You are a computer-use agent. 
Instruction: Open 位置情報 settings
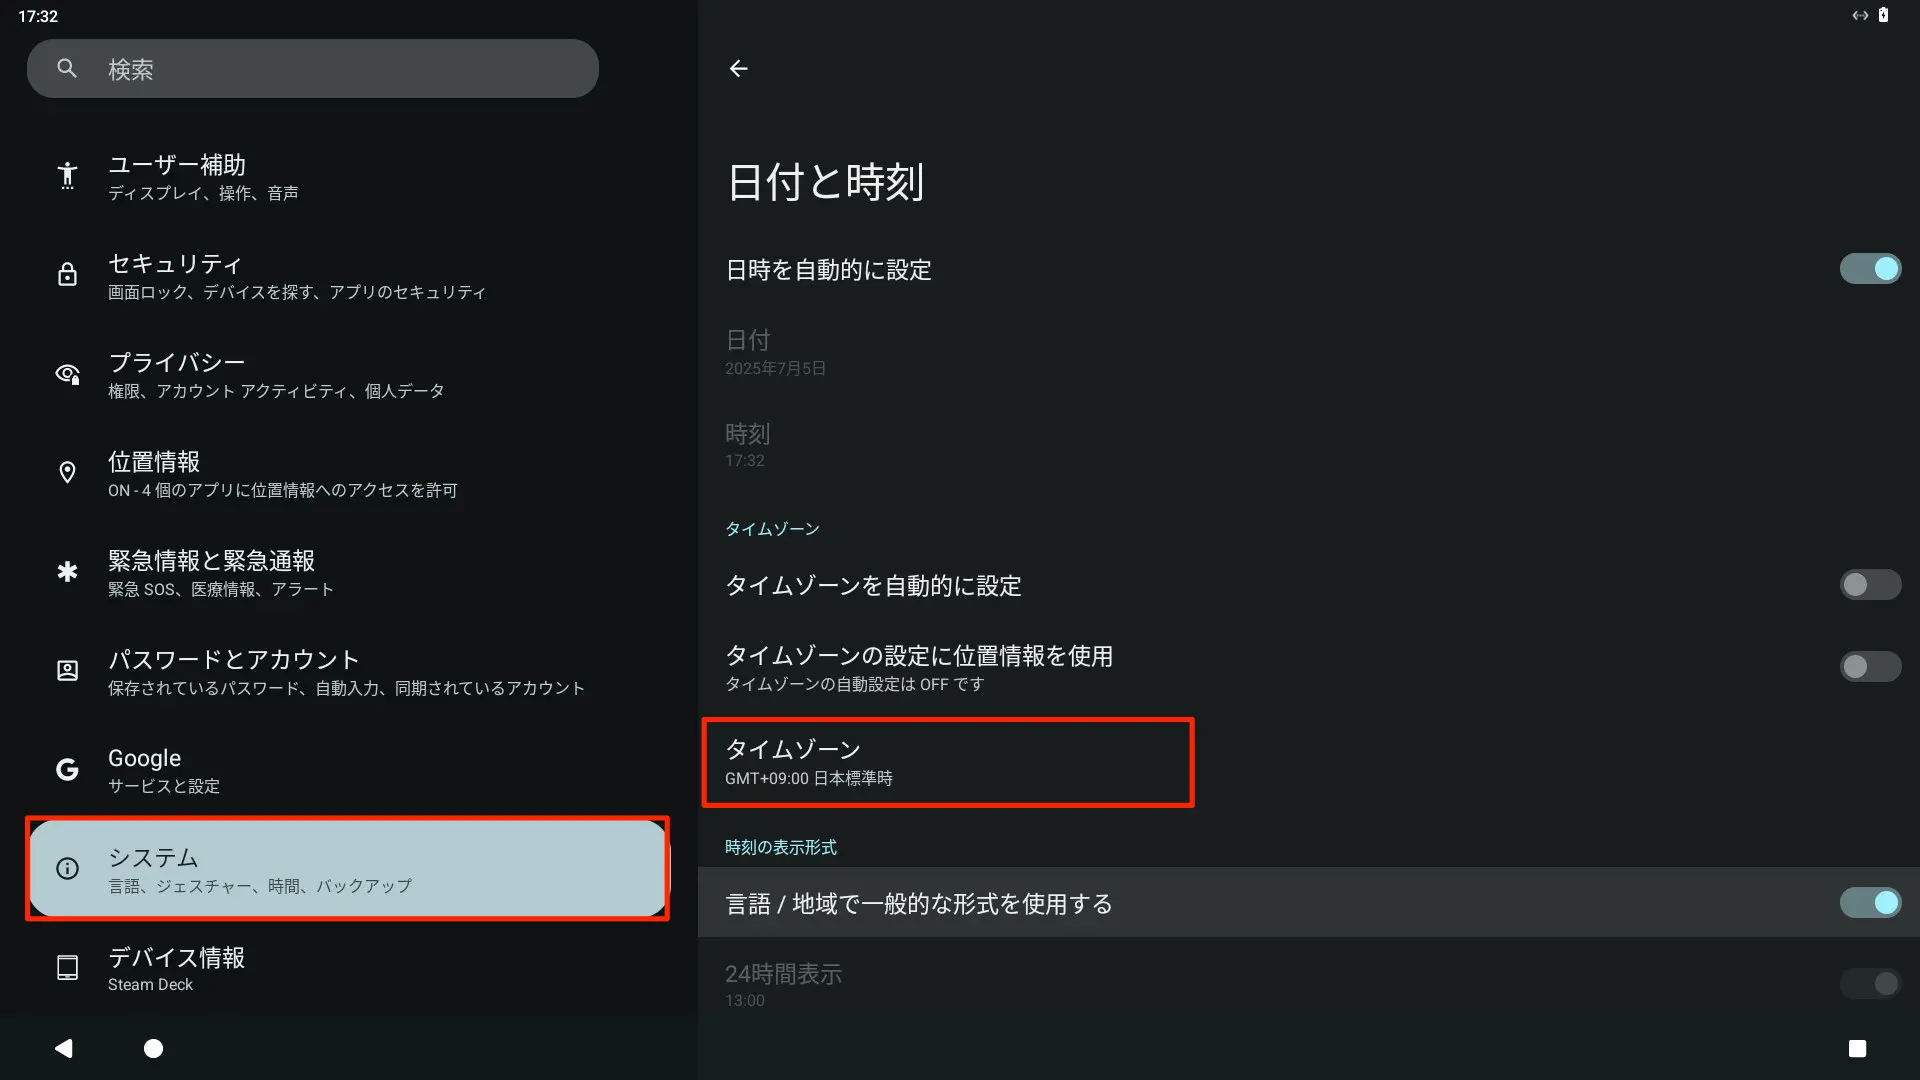coord(348,473)
